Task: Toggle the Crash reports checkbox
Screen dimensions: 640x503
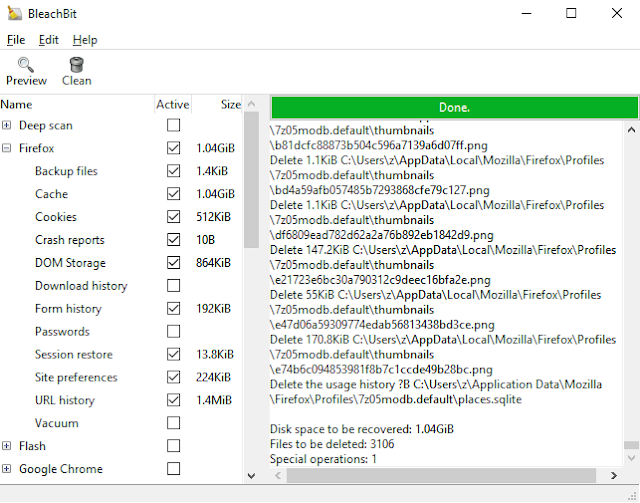Action: [x=173, y=239]
